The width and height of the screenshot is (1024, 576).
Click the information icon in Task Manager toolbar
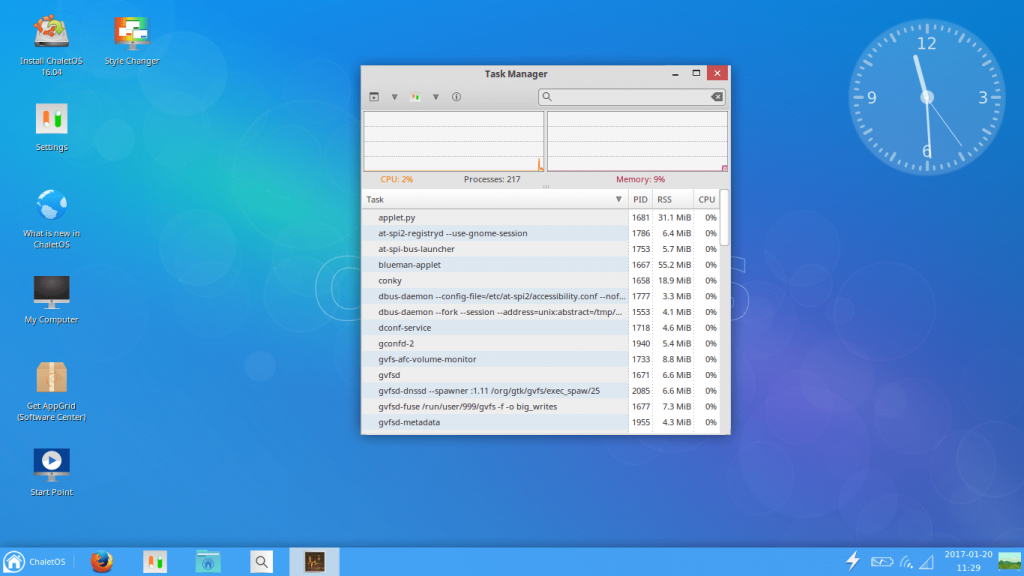click(x=456, y=97)
